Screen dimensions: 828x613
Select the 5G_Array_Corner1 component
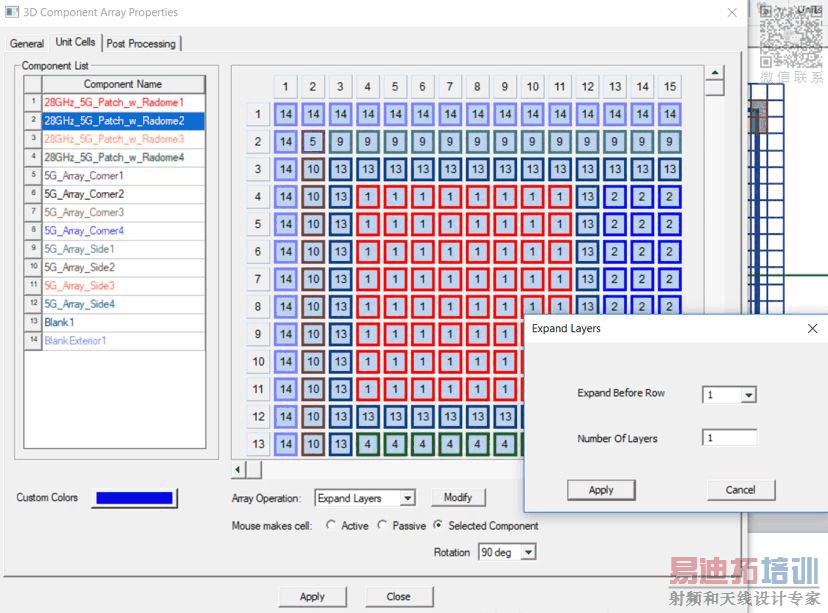point(123,176)
